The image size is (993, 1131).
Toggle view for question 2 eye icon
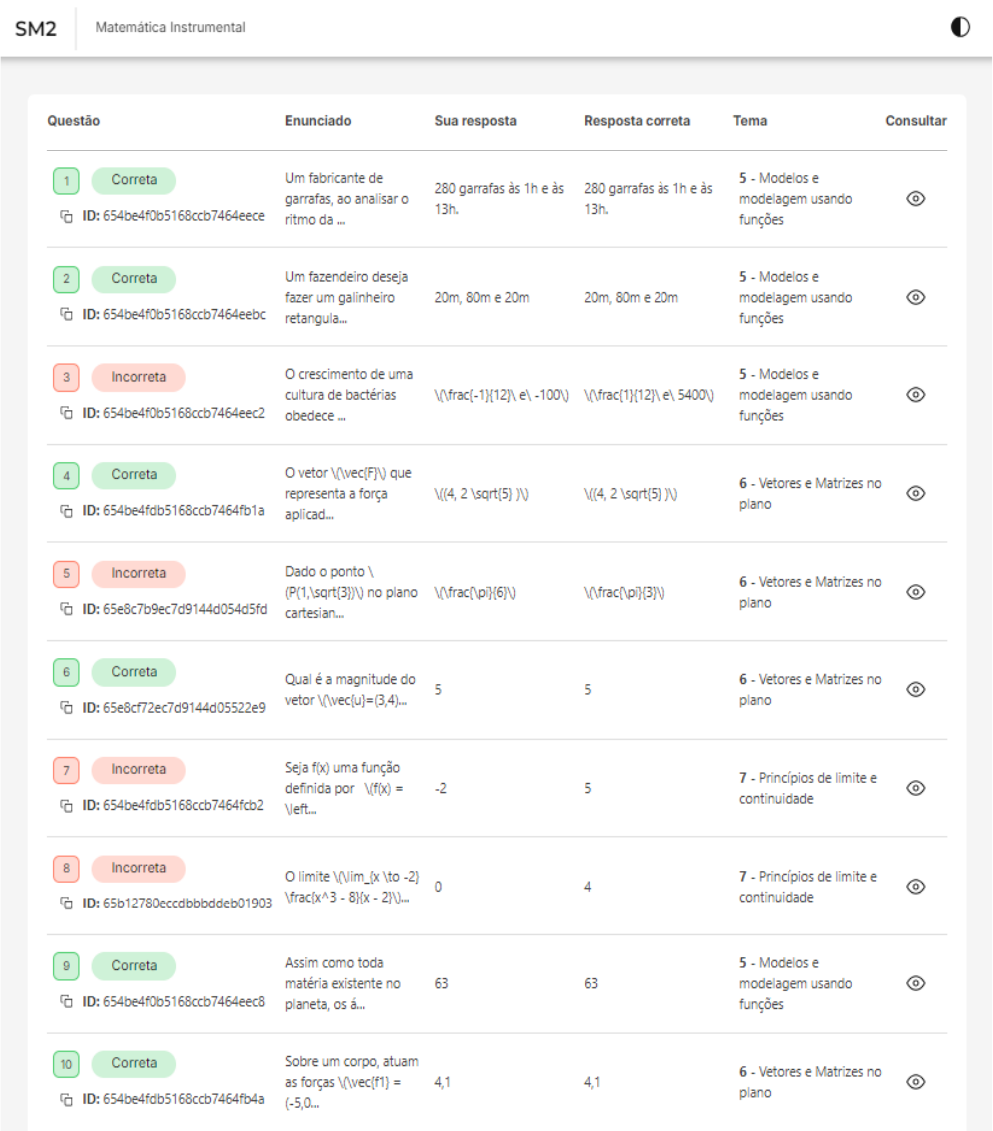[915, 298]
